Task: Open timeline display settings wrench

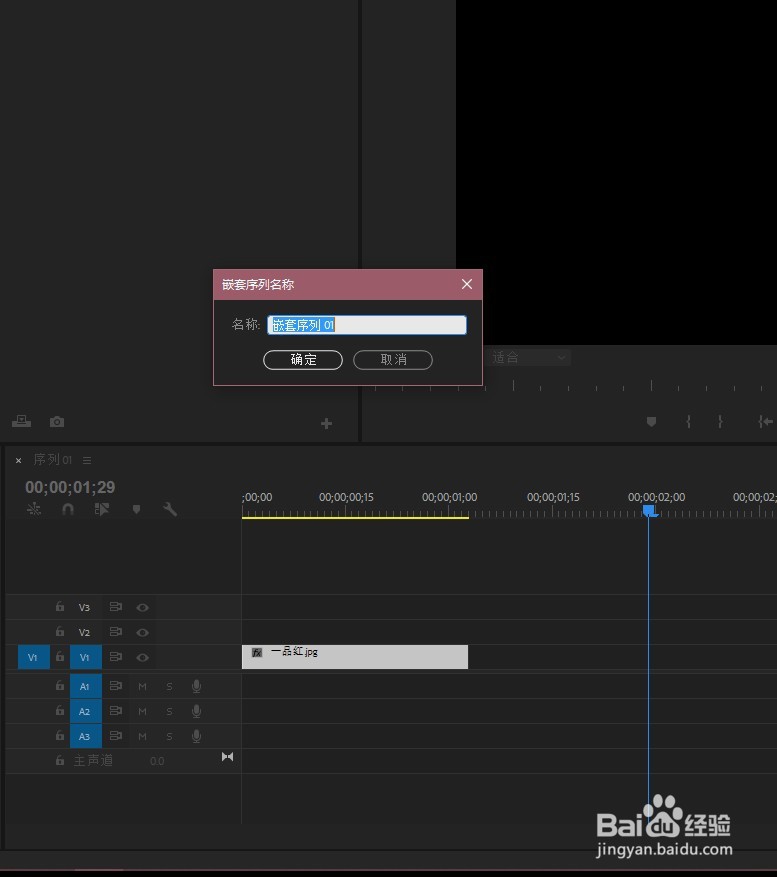Action: [170, 509]
